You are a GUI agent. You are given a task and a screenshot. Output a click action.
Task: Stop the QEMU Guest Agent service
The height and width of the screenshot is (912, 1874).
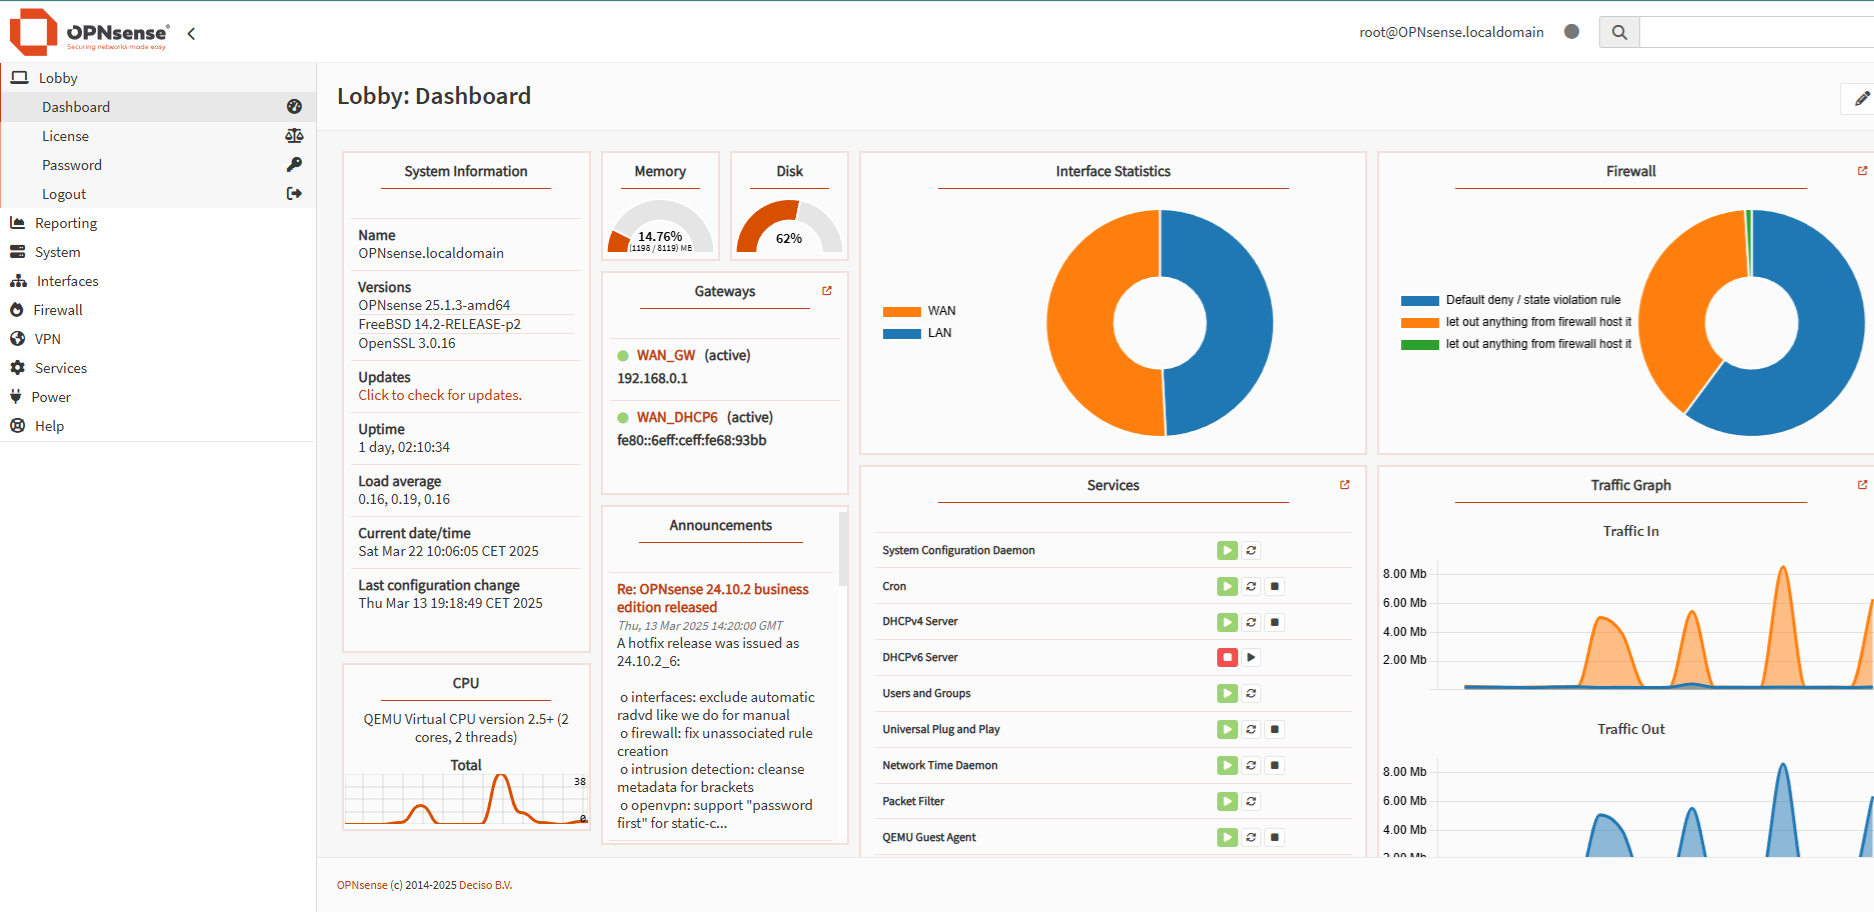click(x=1275, y=837)
